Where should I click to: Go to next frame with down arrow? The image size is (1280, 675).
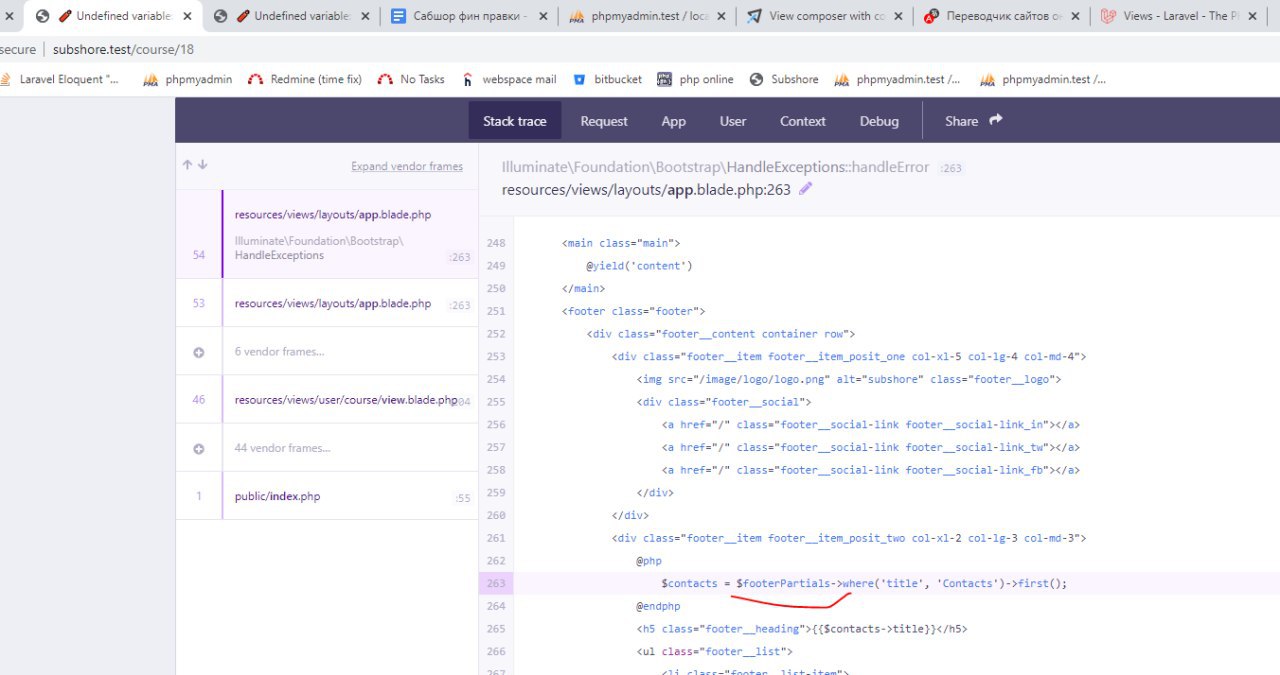pos(202,165)
